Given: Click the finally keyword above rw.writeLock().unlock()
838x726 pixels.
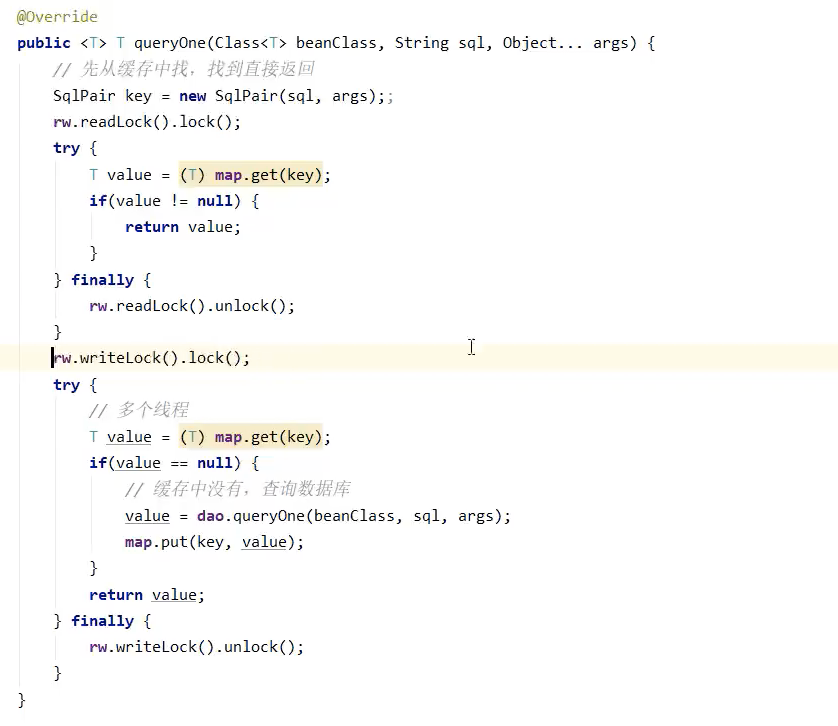Looking at the screenshot, I should (103, 621).
